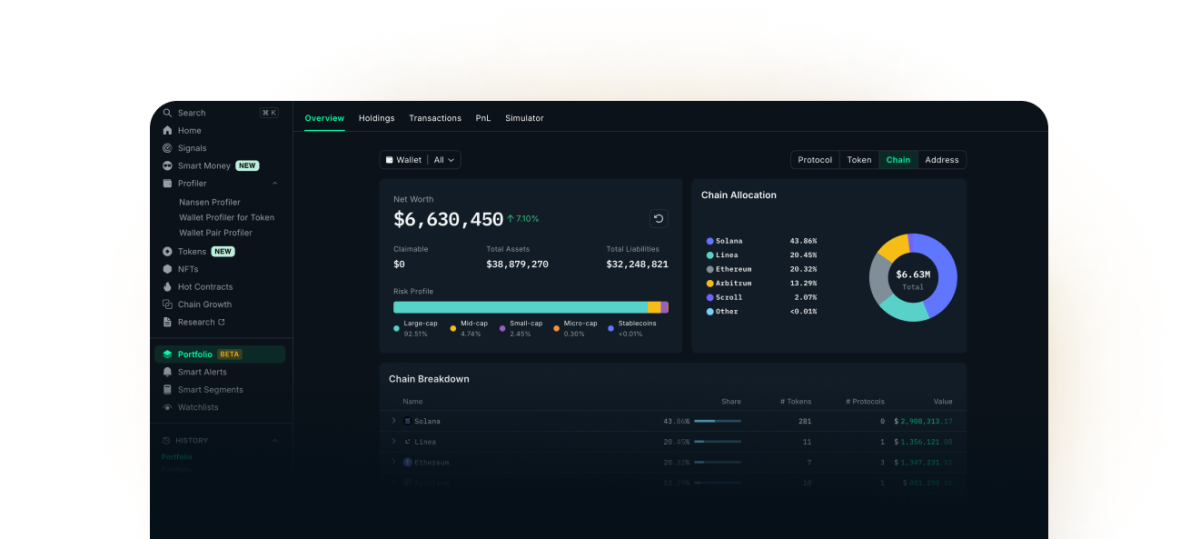Select Token allocation view

[x=859, y=160]
